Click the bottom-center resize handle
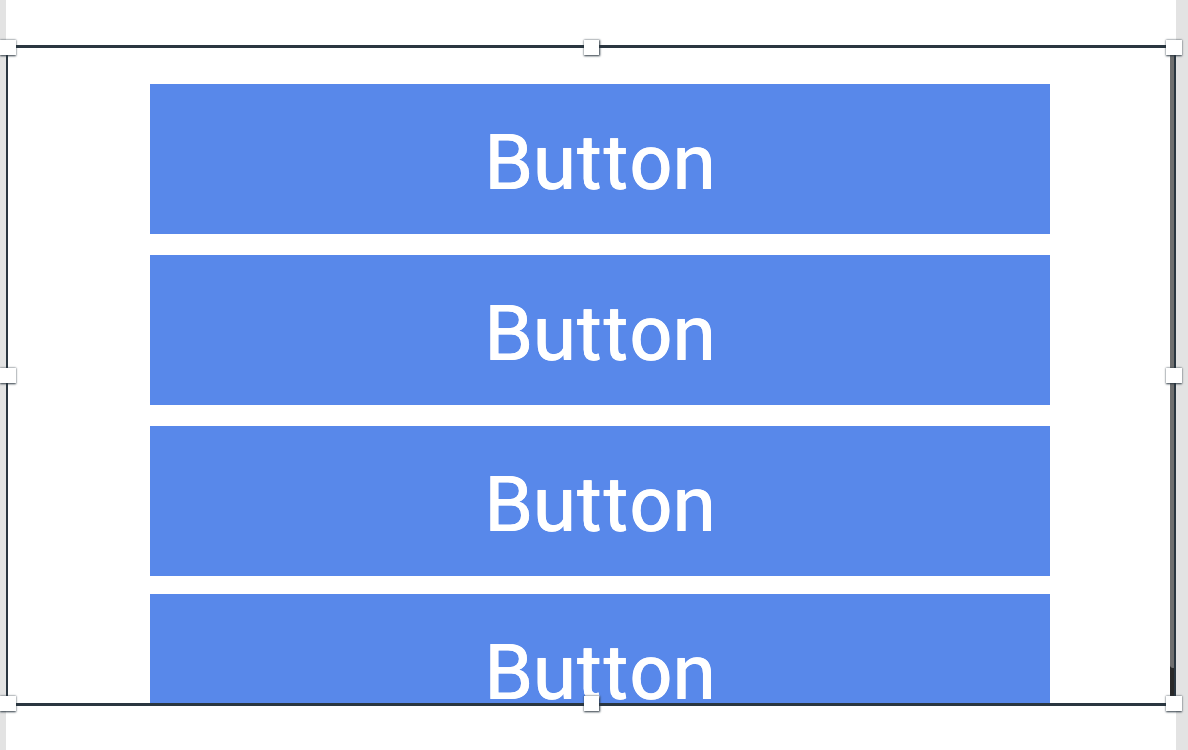1188x750 pixels. (591, 703)
